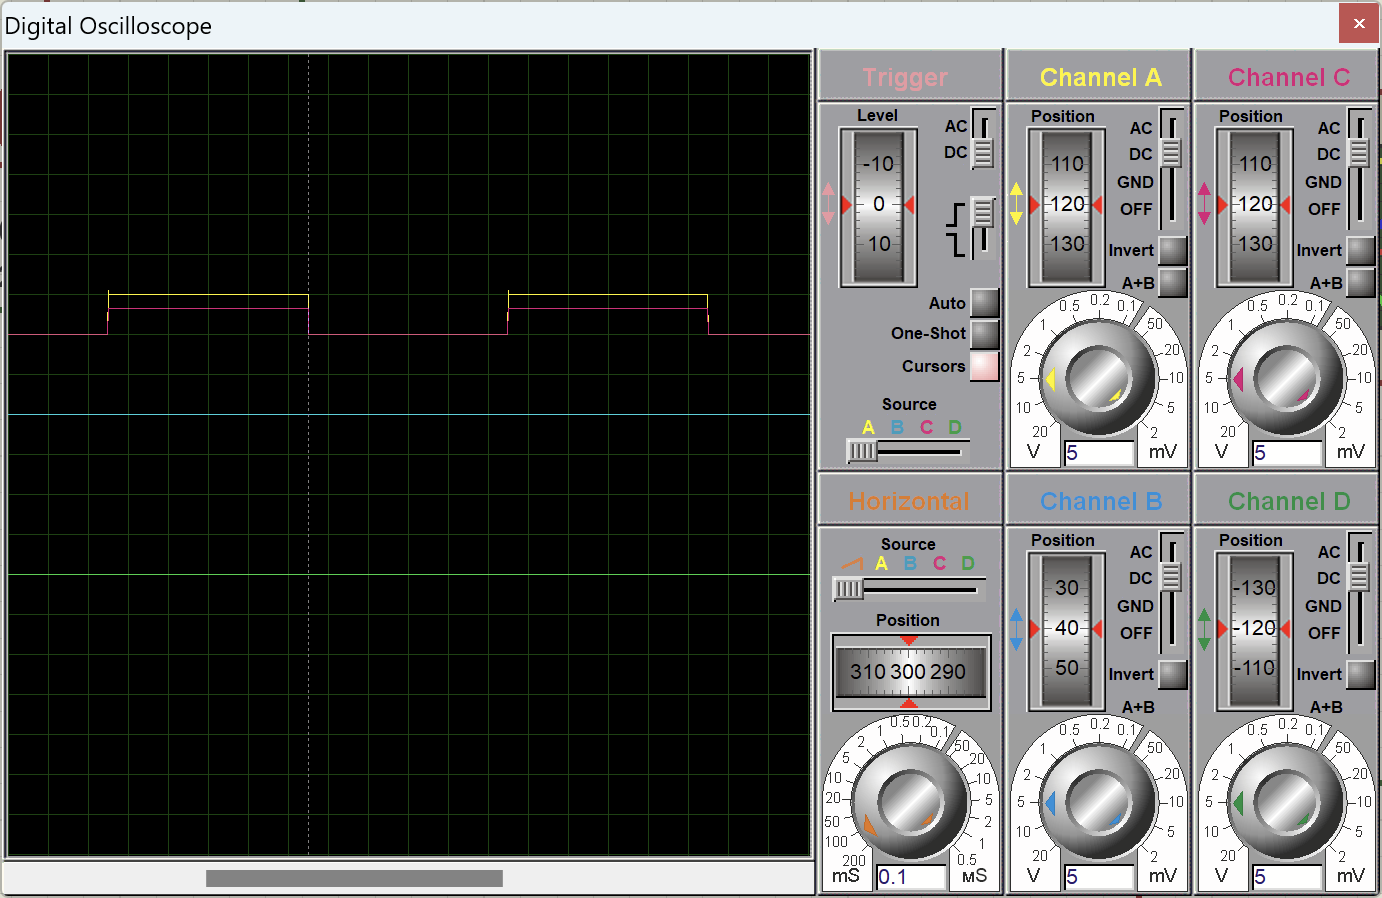Image resolution: width=1382 pixels, height=898 pixels.
Task: Click the Horizontal source selector slider
Action: click(910, 589)
